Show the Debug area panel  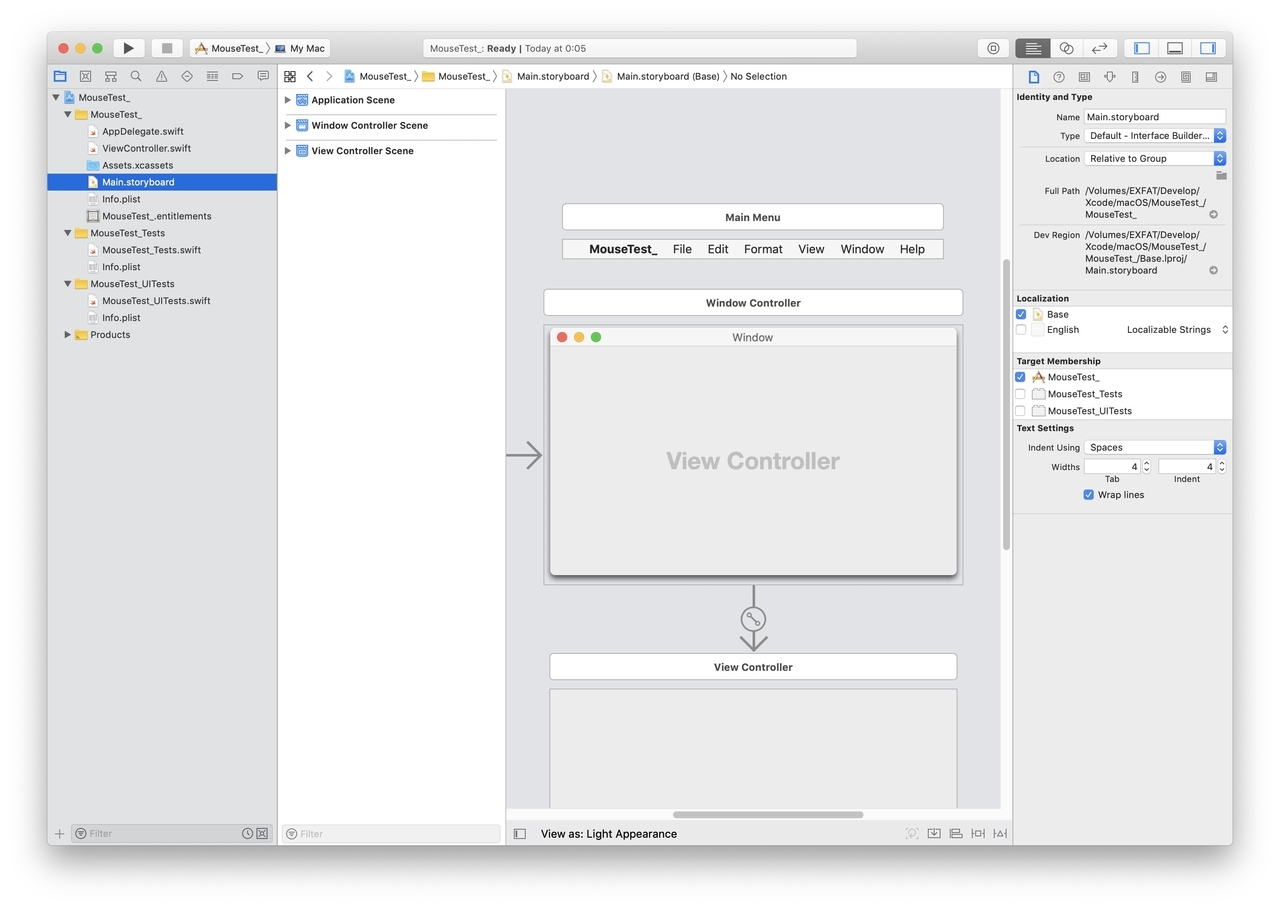click(1175, 48)
